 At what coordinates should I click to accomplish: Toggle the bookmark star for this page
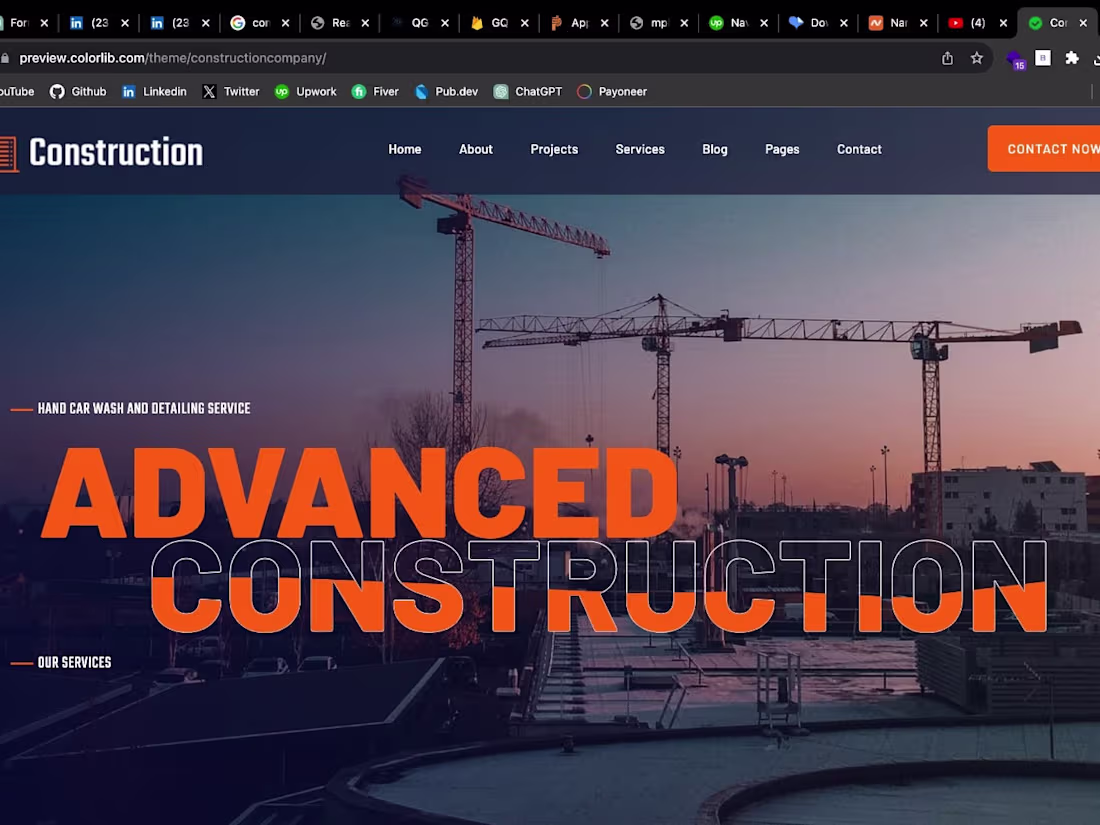[976, 58]
